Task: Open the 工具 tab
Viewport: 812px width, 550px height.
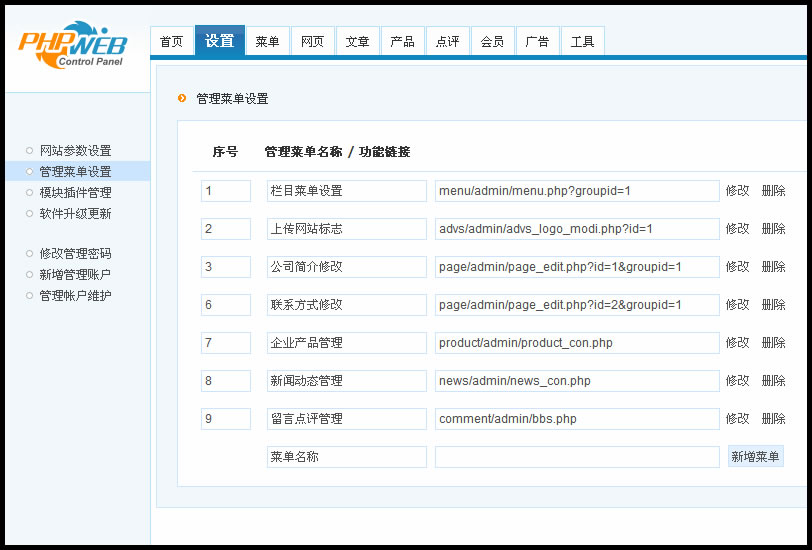Action: [x=582, y=42]
